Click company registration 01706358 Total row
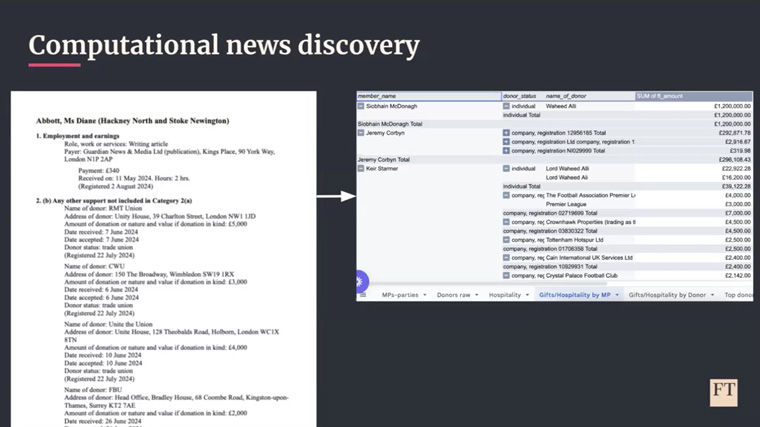 550,249
